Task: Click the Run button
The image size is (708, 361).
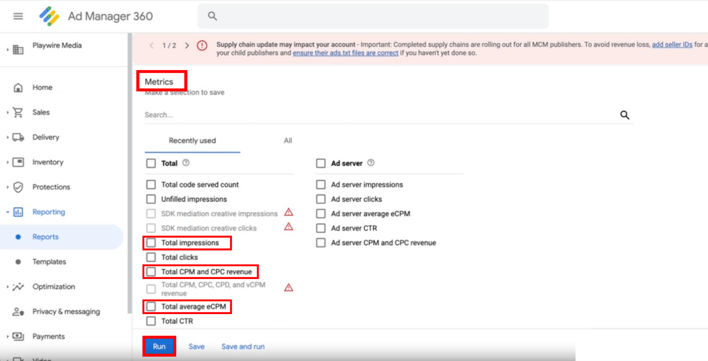Action: pos(159,347)
